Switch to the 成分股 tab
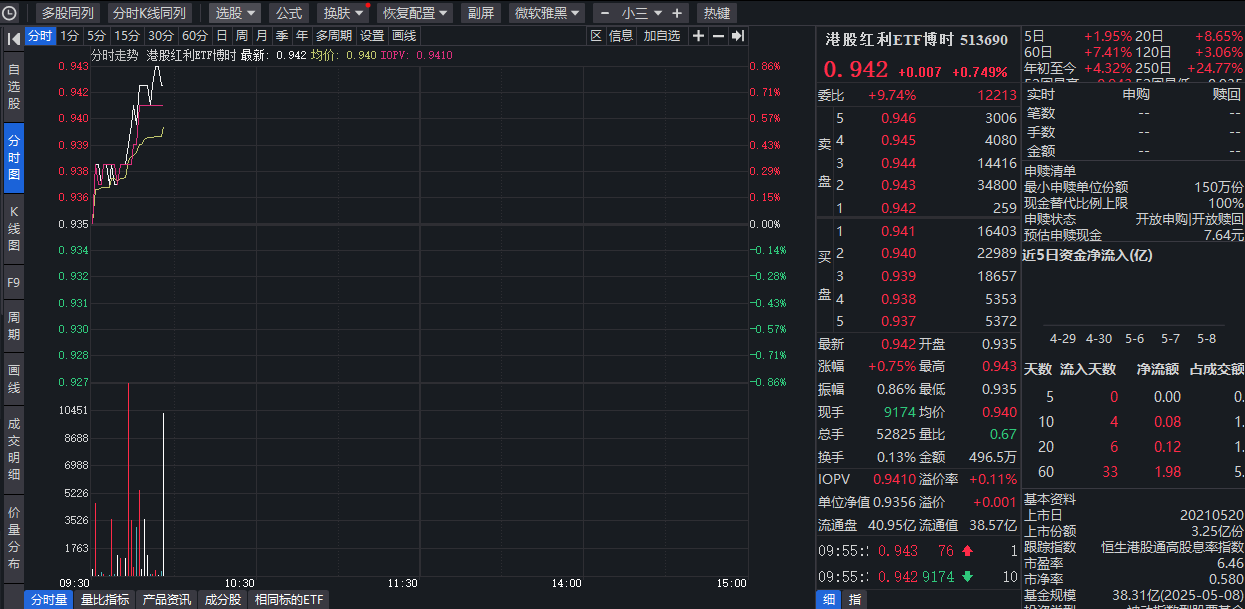Screen dimensions: 1245x609 pyautogui.click(x=221, y=599)
